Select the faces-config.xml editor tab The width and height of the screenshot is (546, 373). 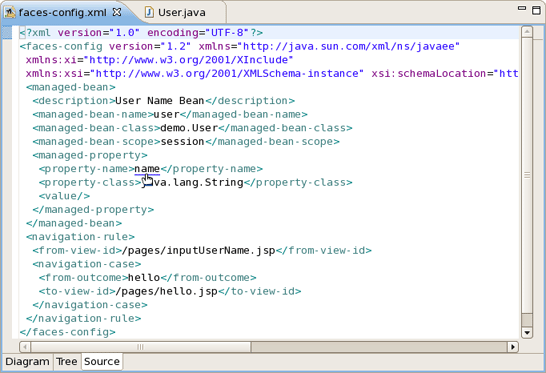(x=62, y=13)
